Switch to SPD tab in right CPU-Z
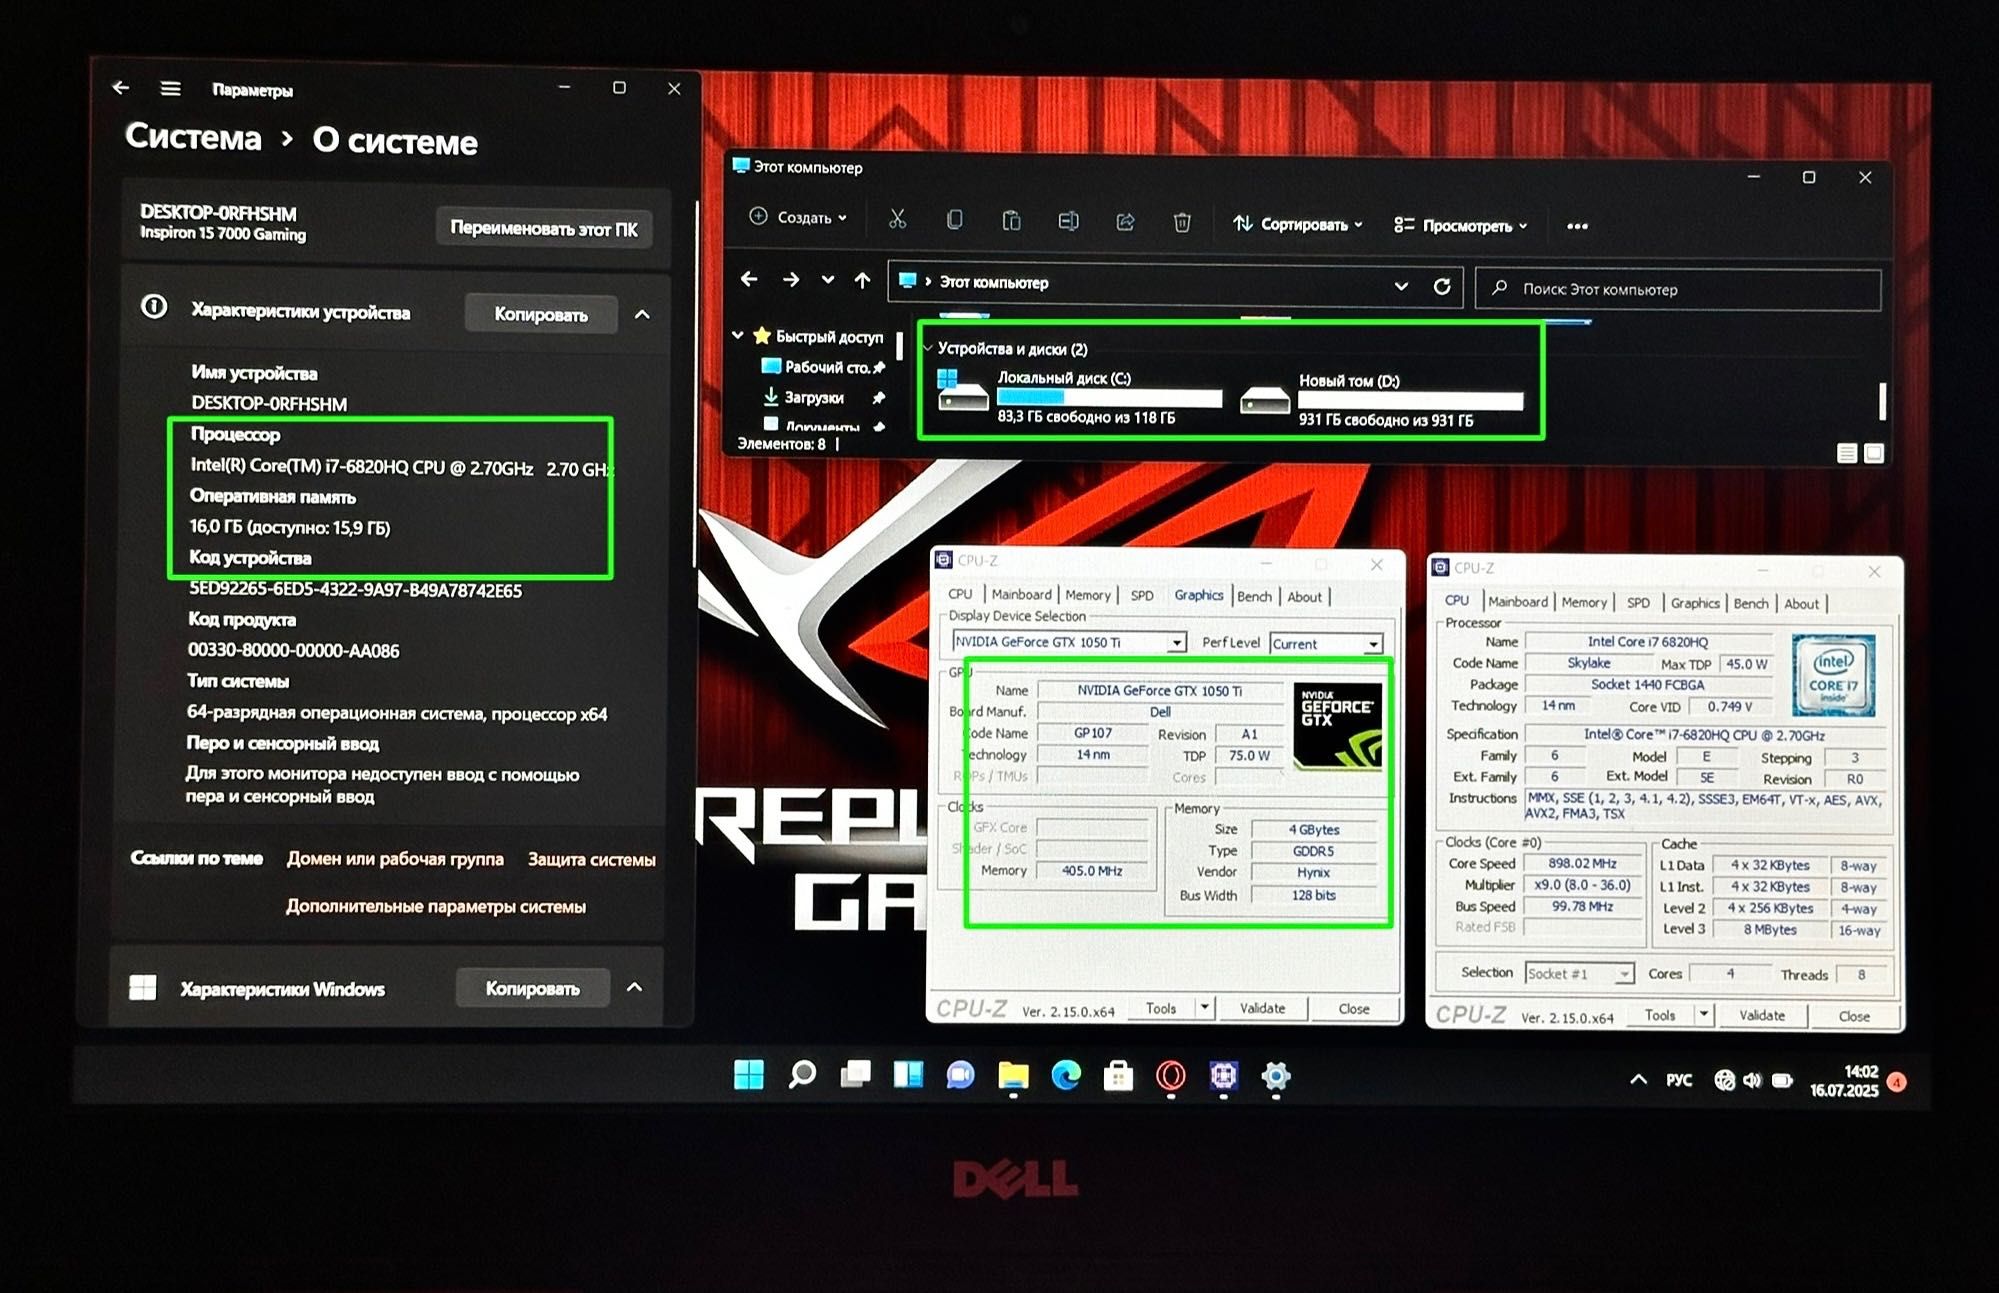Image resolution: width=1999 pixels, height=1293 pixels. (1638, 603)
